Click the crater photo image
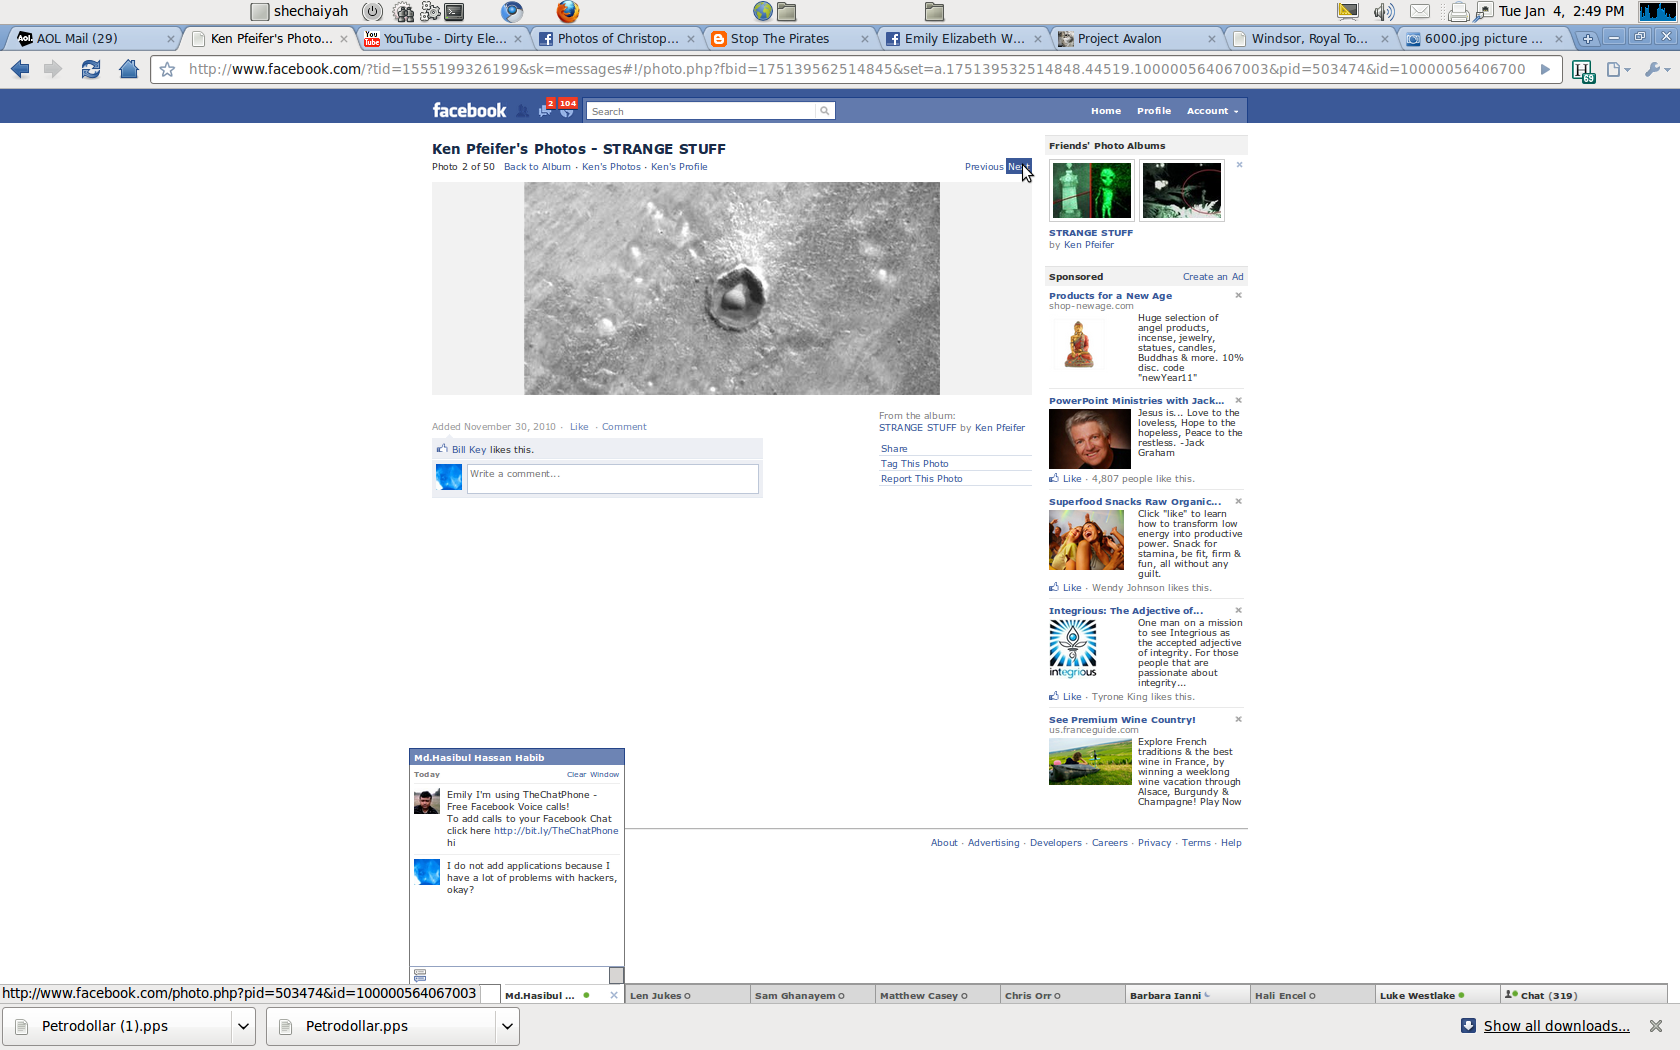This screenshot has width=1680, height=1050. coord(732,288)
